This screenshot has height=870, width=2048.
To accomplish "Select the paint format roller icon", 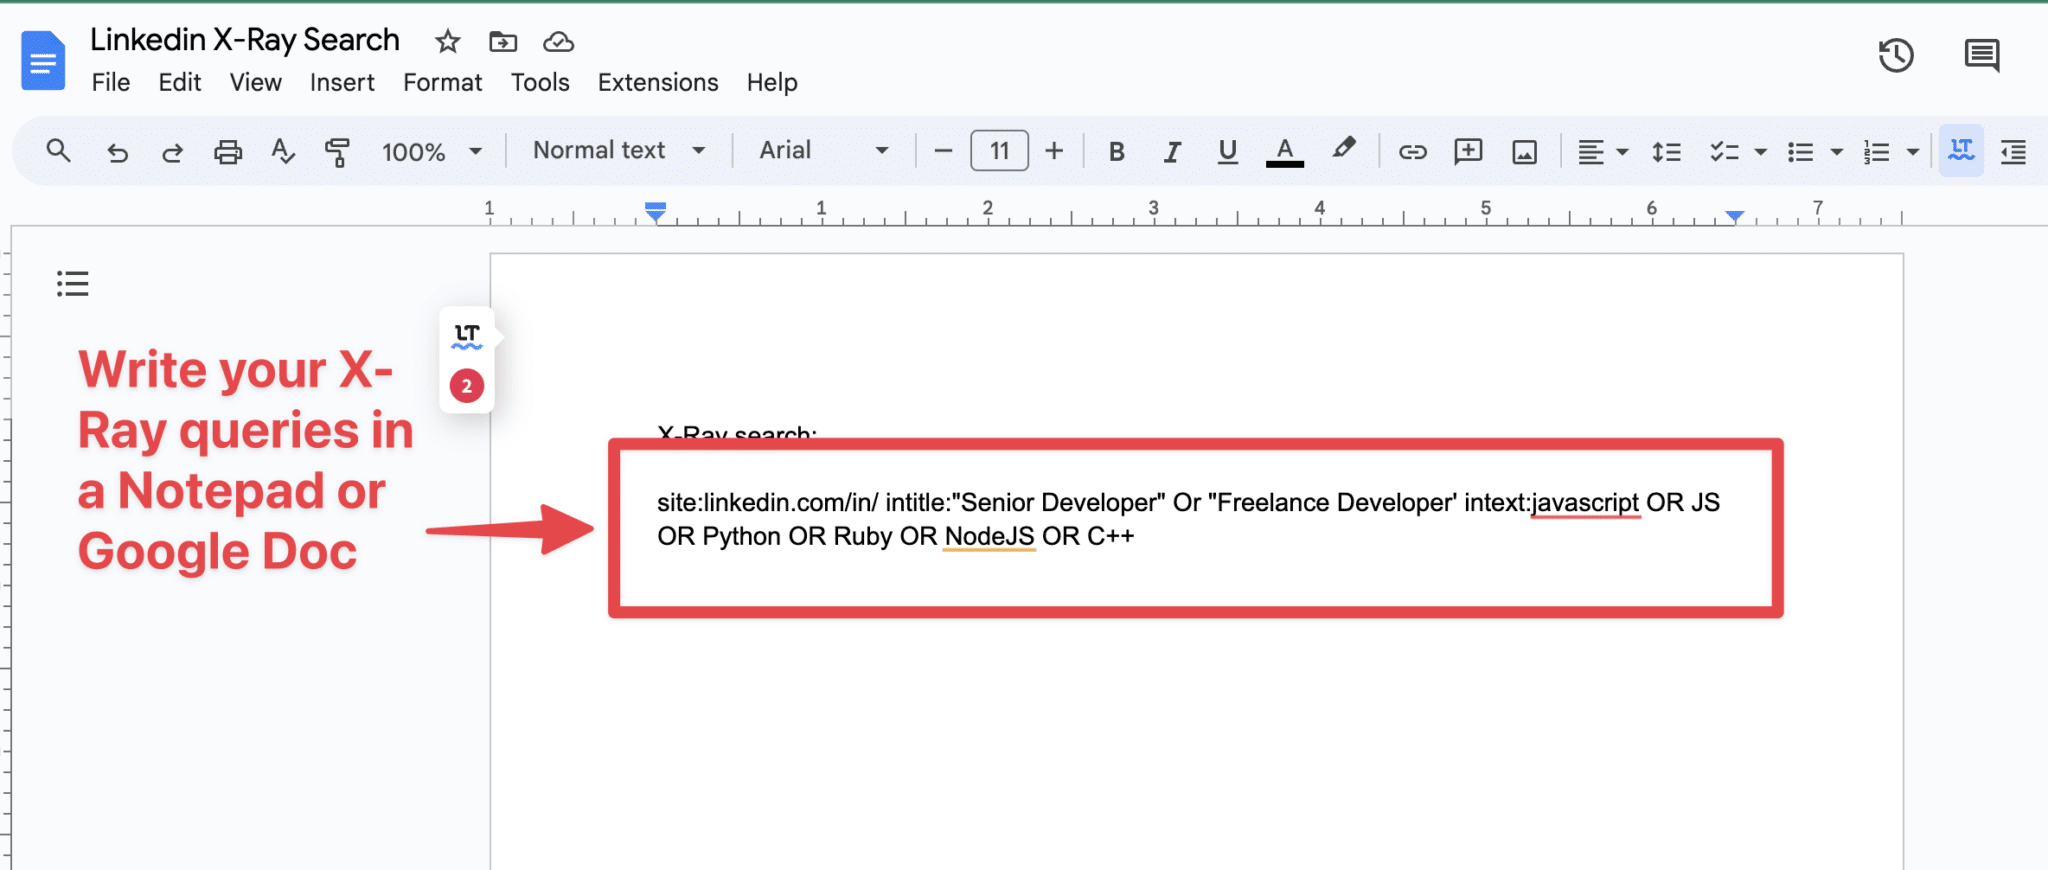I will (x=337, y=152).
